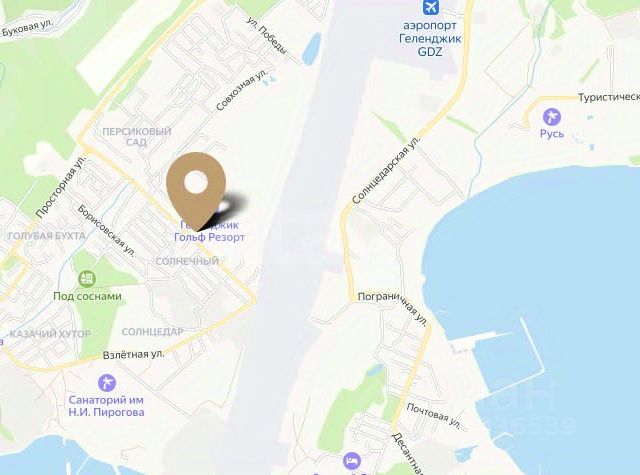640x475 pixels.
Task: Click the КАЗАЧИЙ ХУТОР district label
Action: click(x=50, y=334)
